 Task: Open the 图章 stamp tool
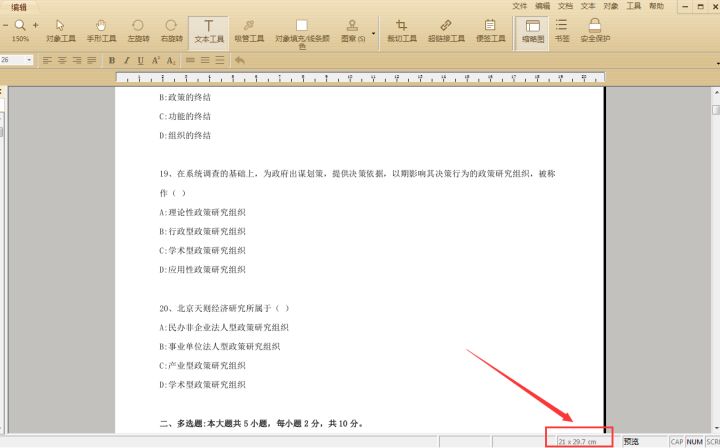click(353, 31)
